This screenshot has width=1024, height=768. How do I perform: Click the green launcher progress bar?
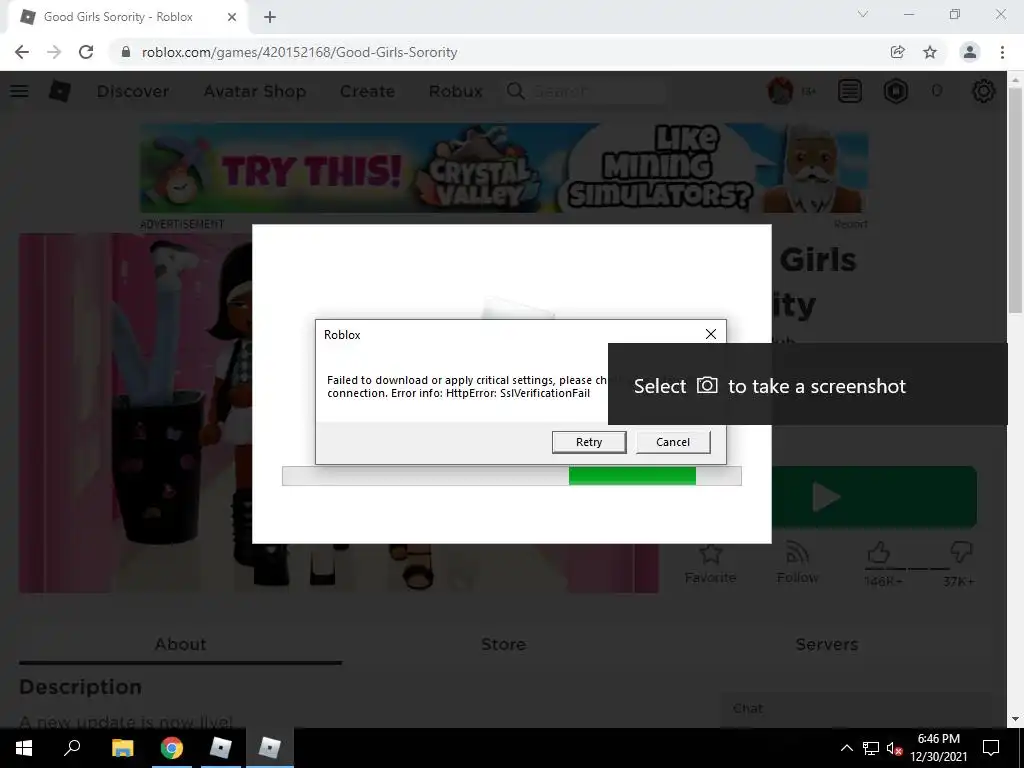point(511,476)
